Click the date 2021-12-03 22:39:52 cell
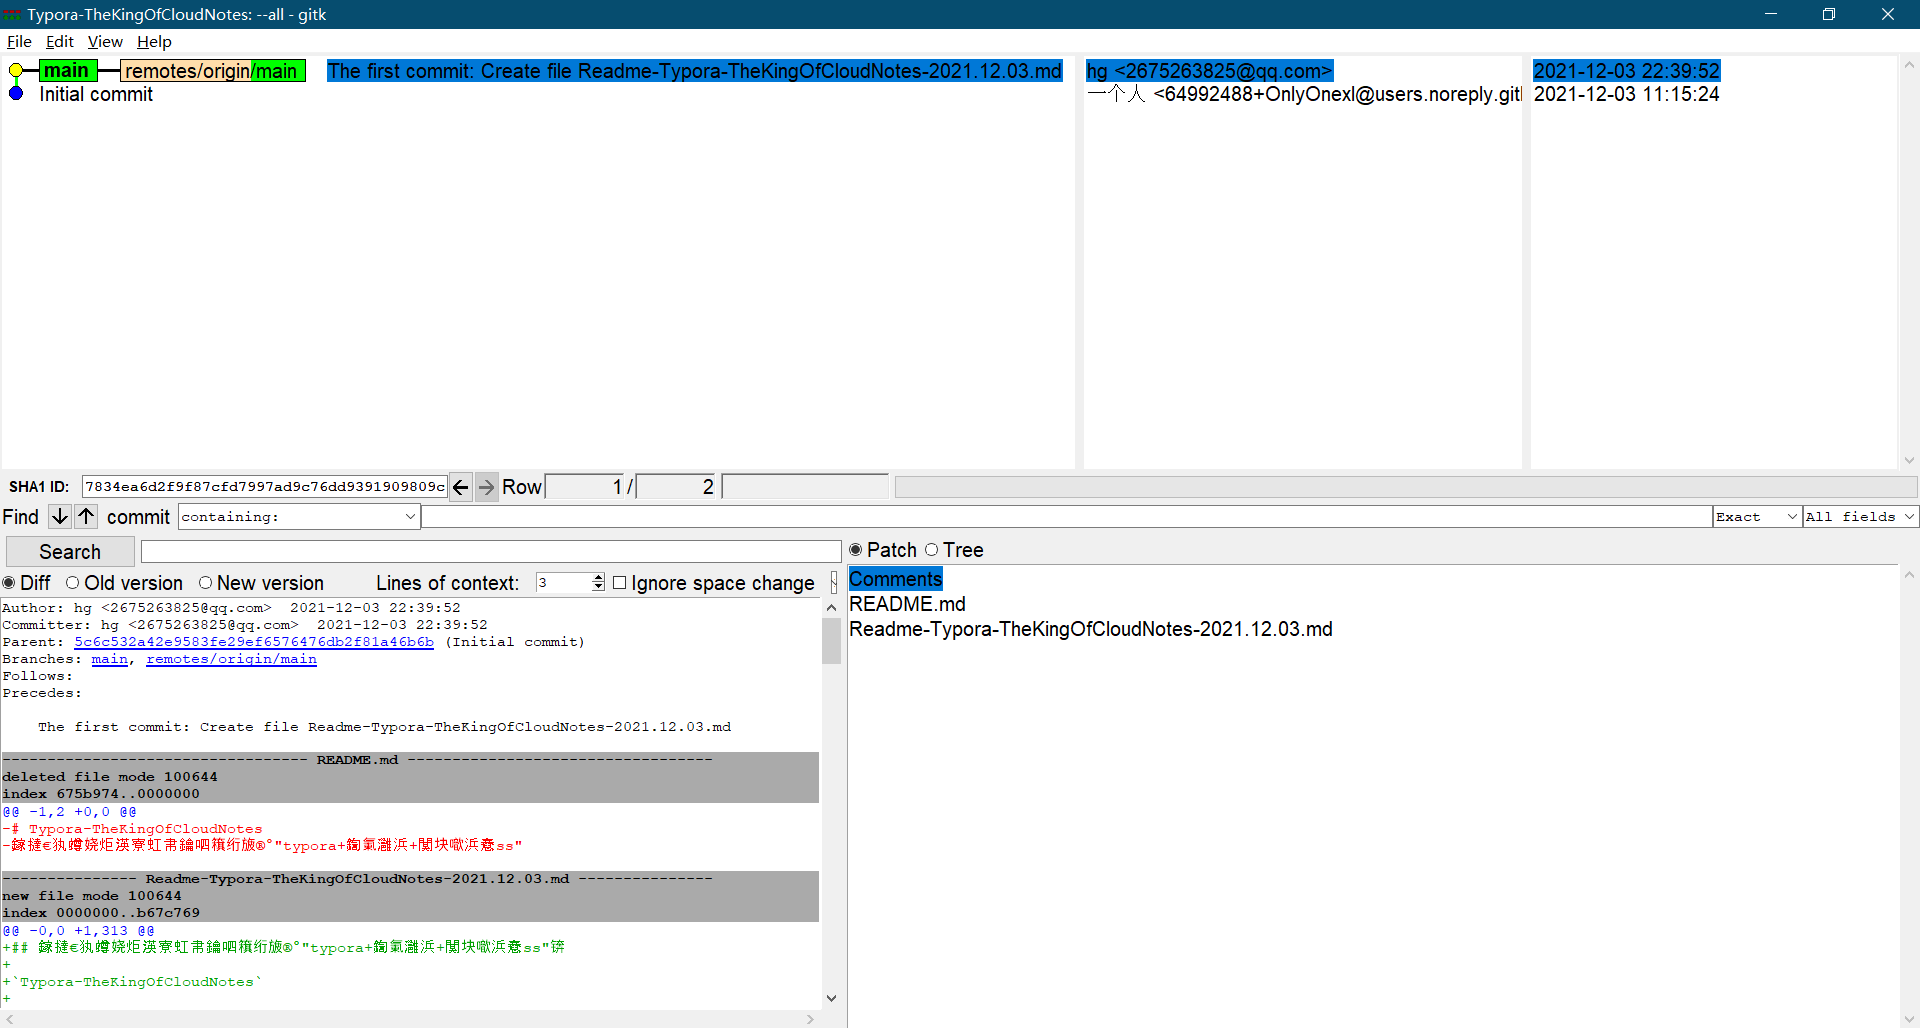Image resolution: width=1920 pixels, height=1028 pixels. [x=1626, y=71]
